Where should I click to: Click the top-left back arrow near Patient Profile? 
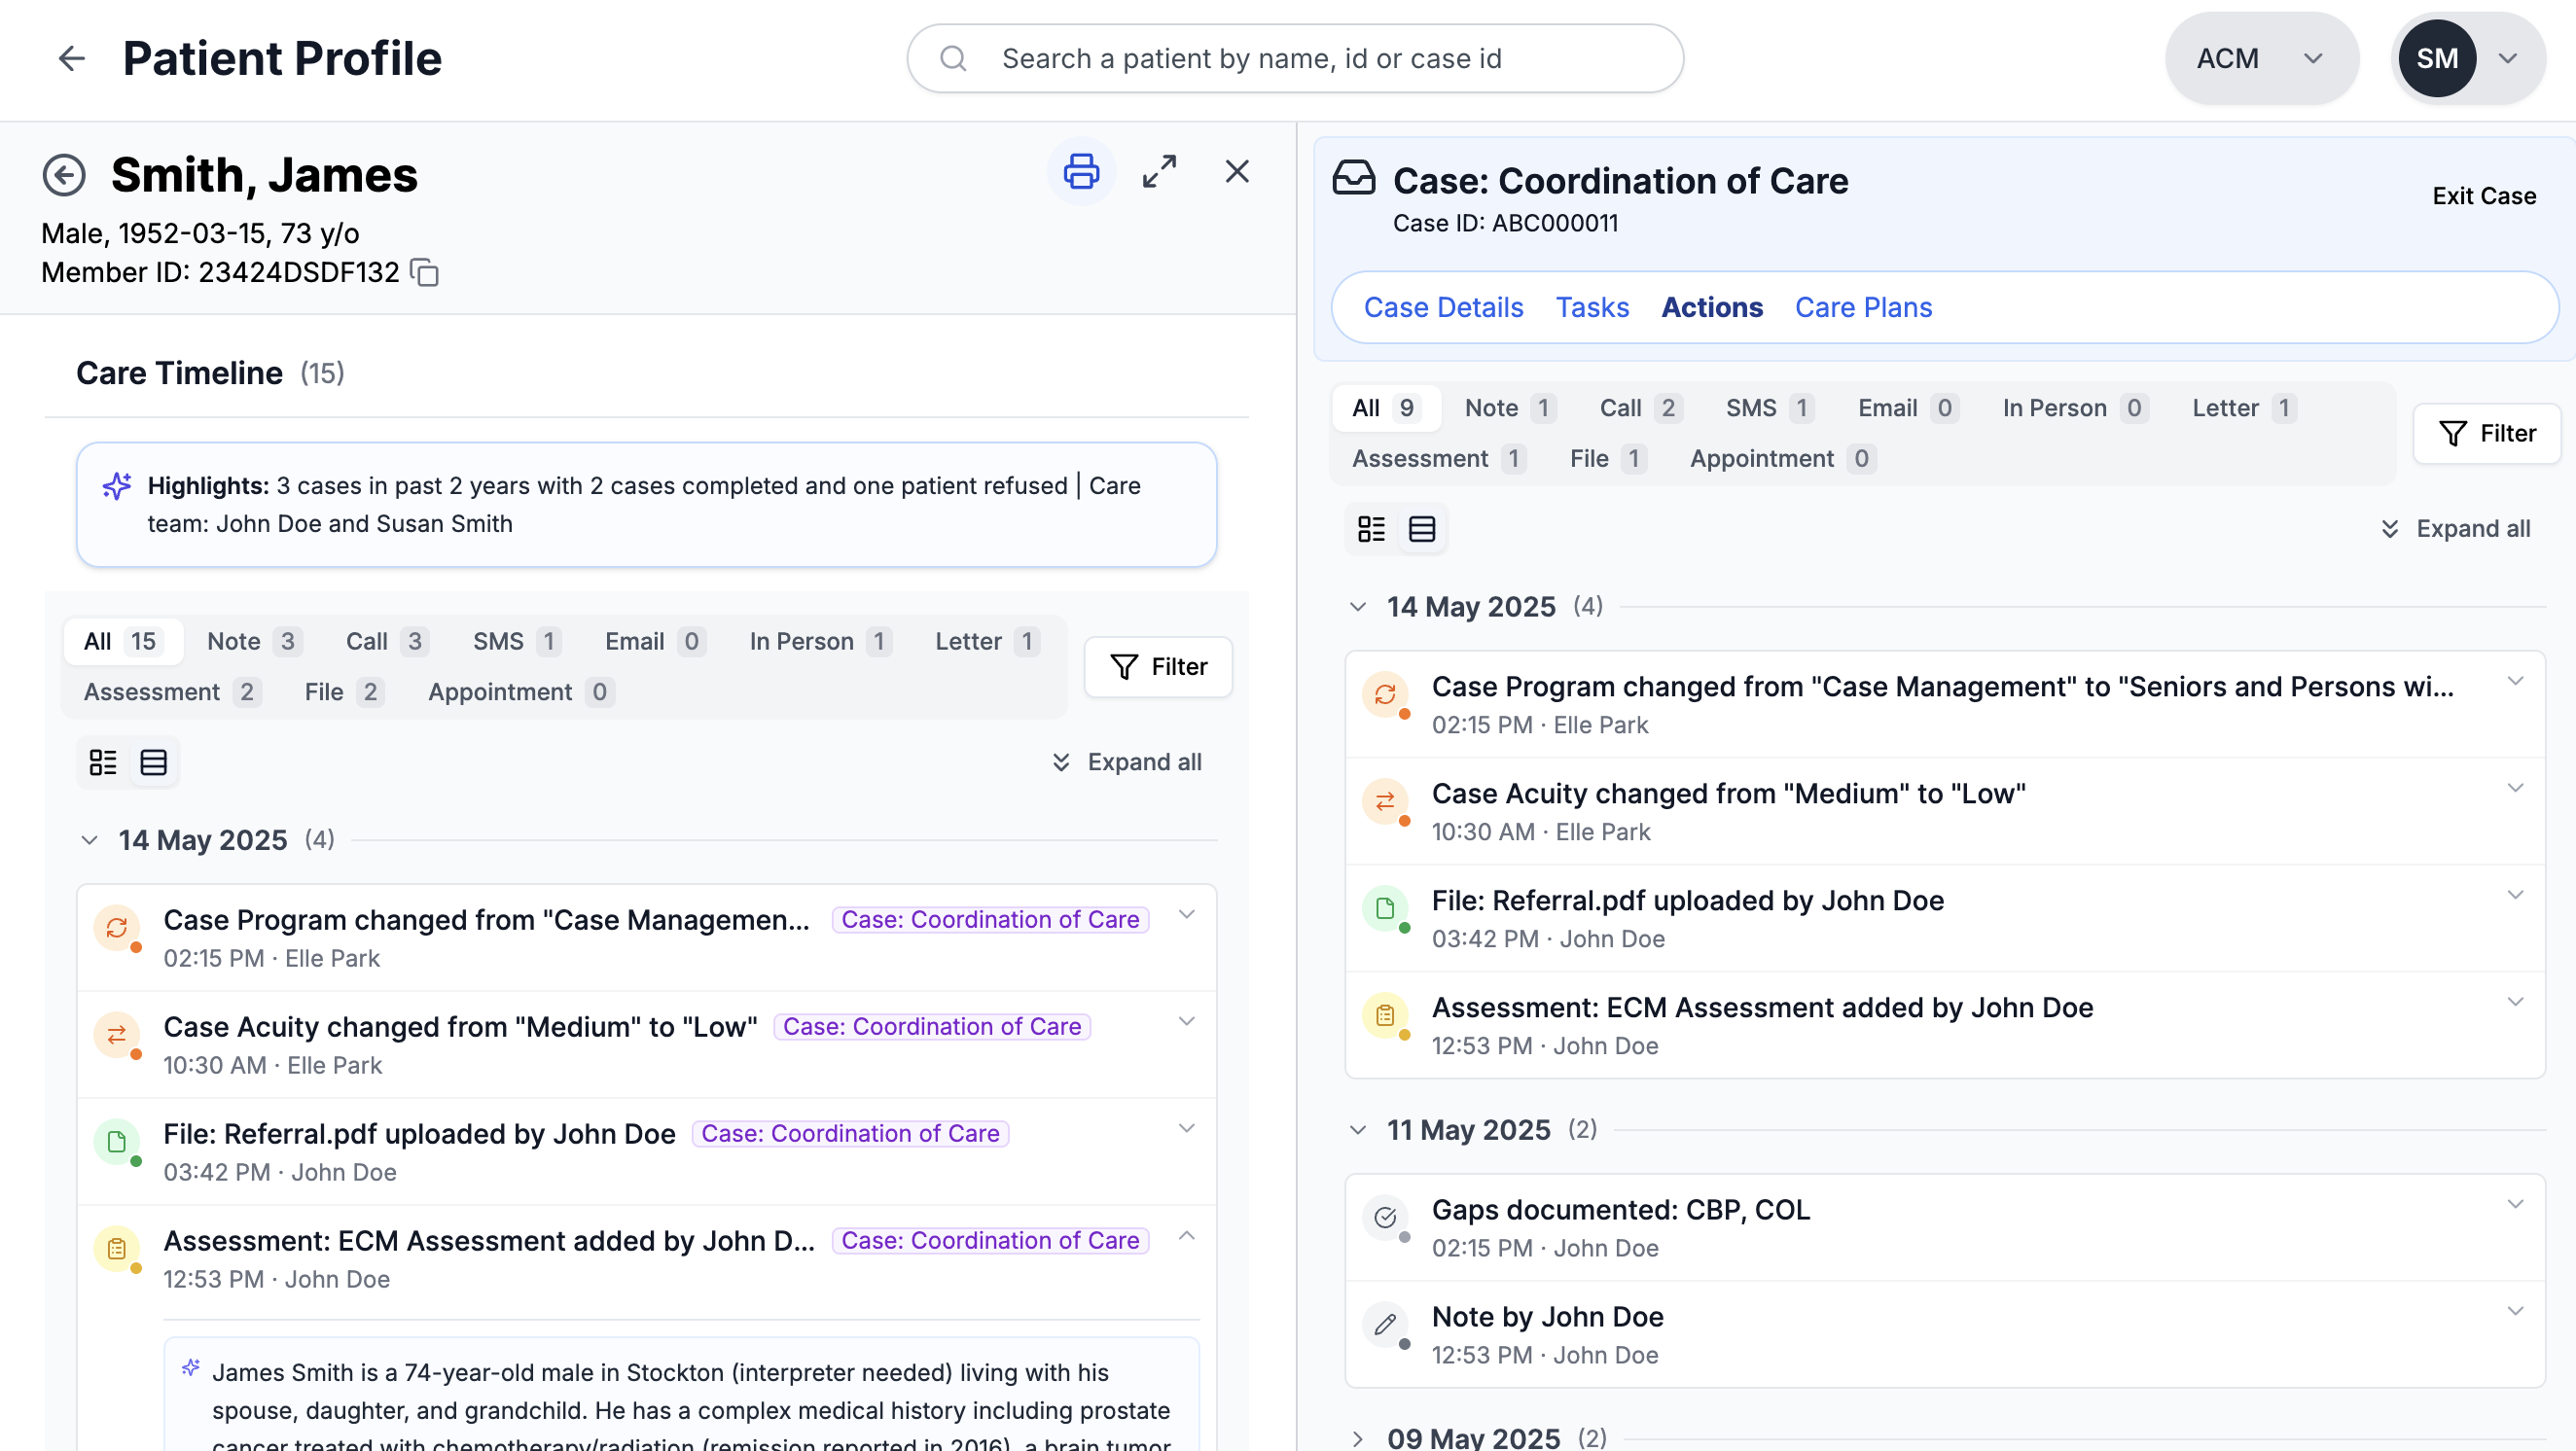(x=71, y=58)
